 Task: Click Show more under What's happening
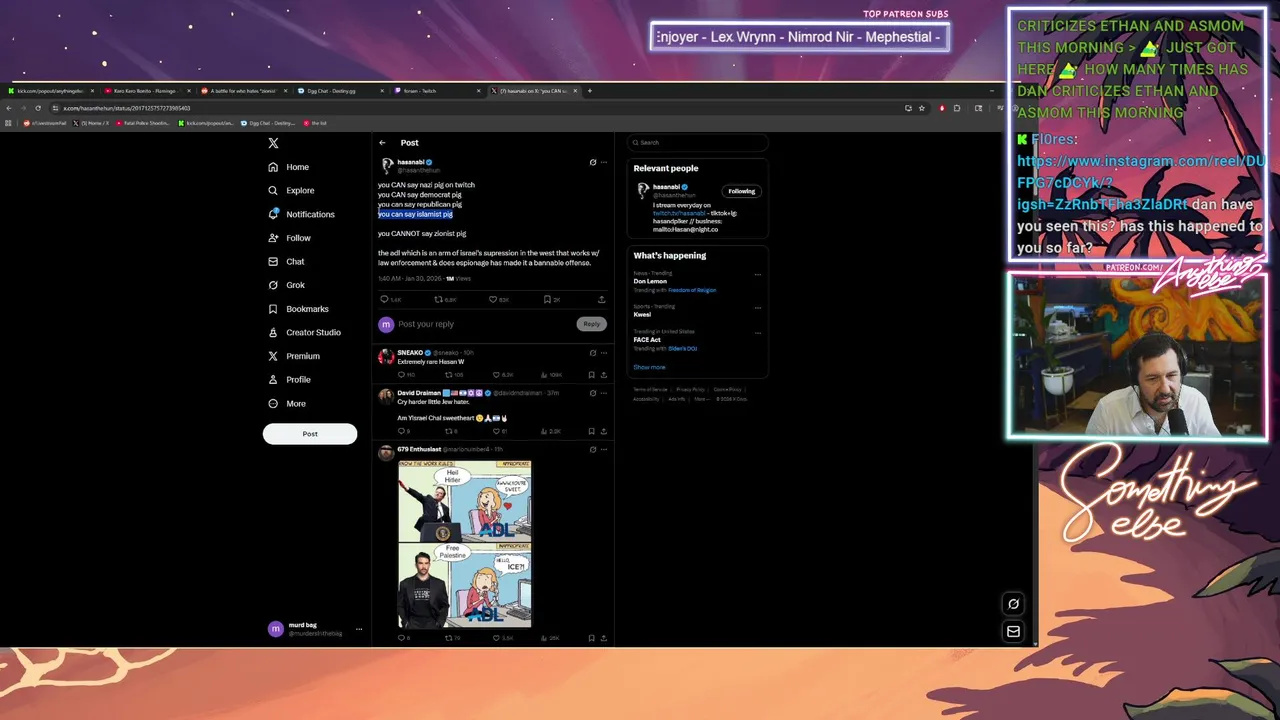pyautogui.click(x=649, y=367)
